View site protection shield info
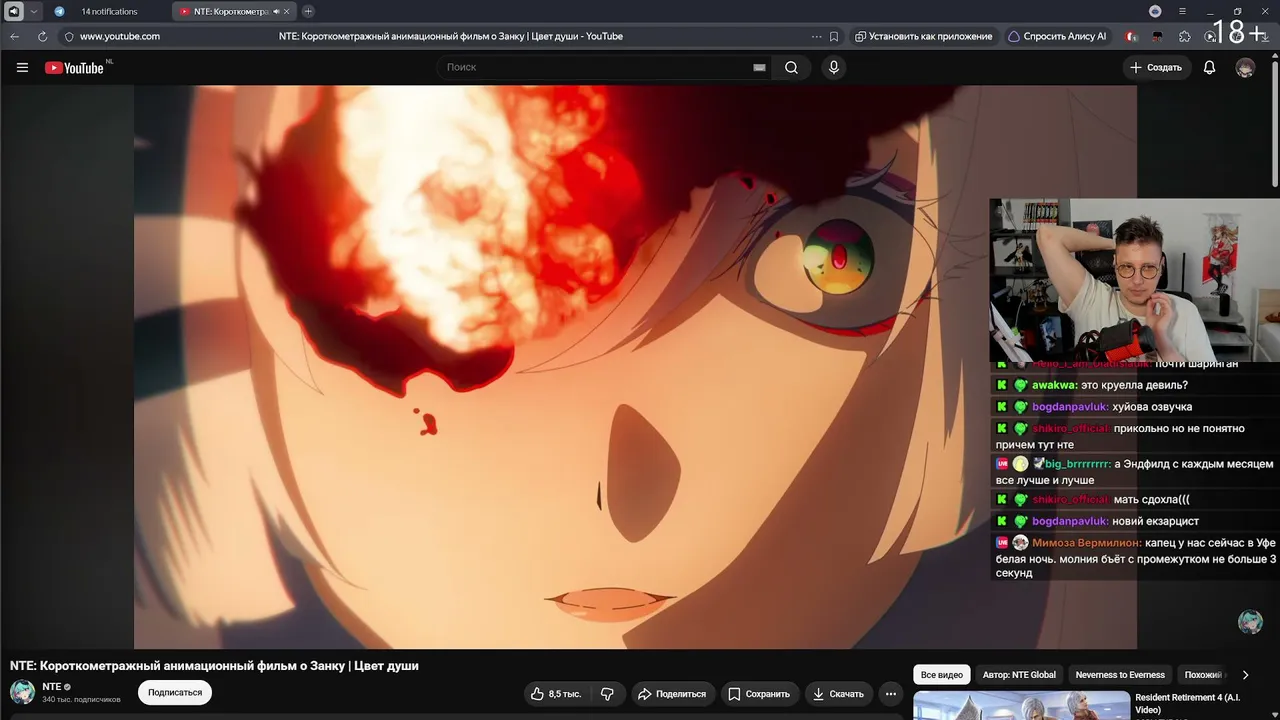This screenshot has height=720, width=1280. point(69,36)
